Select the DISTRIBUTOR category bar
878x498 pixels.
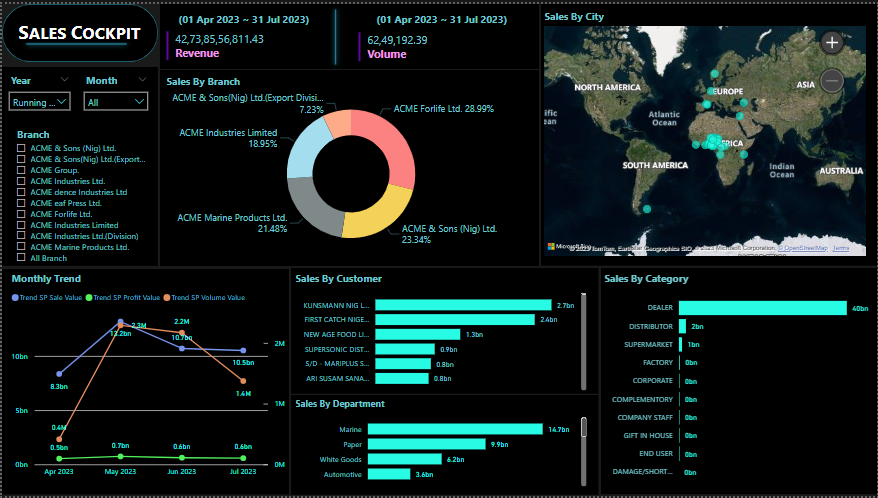(683, 326)
